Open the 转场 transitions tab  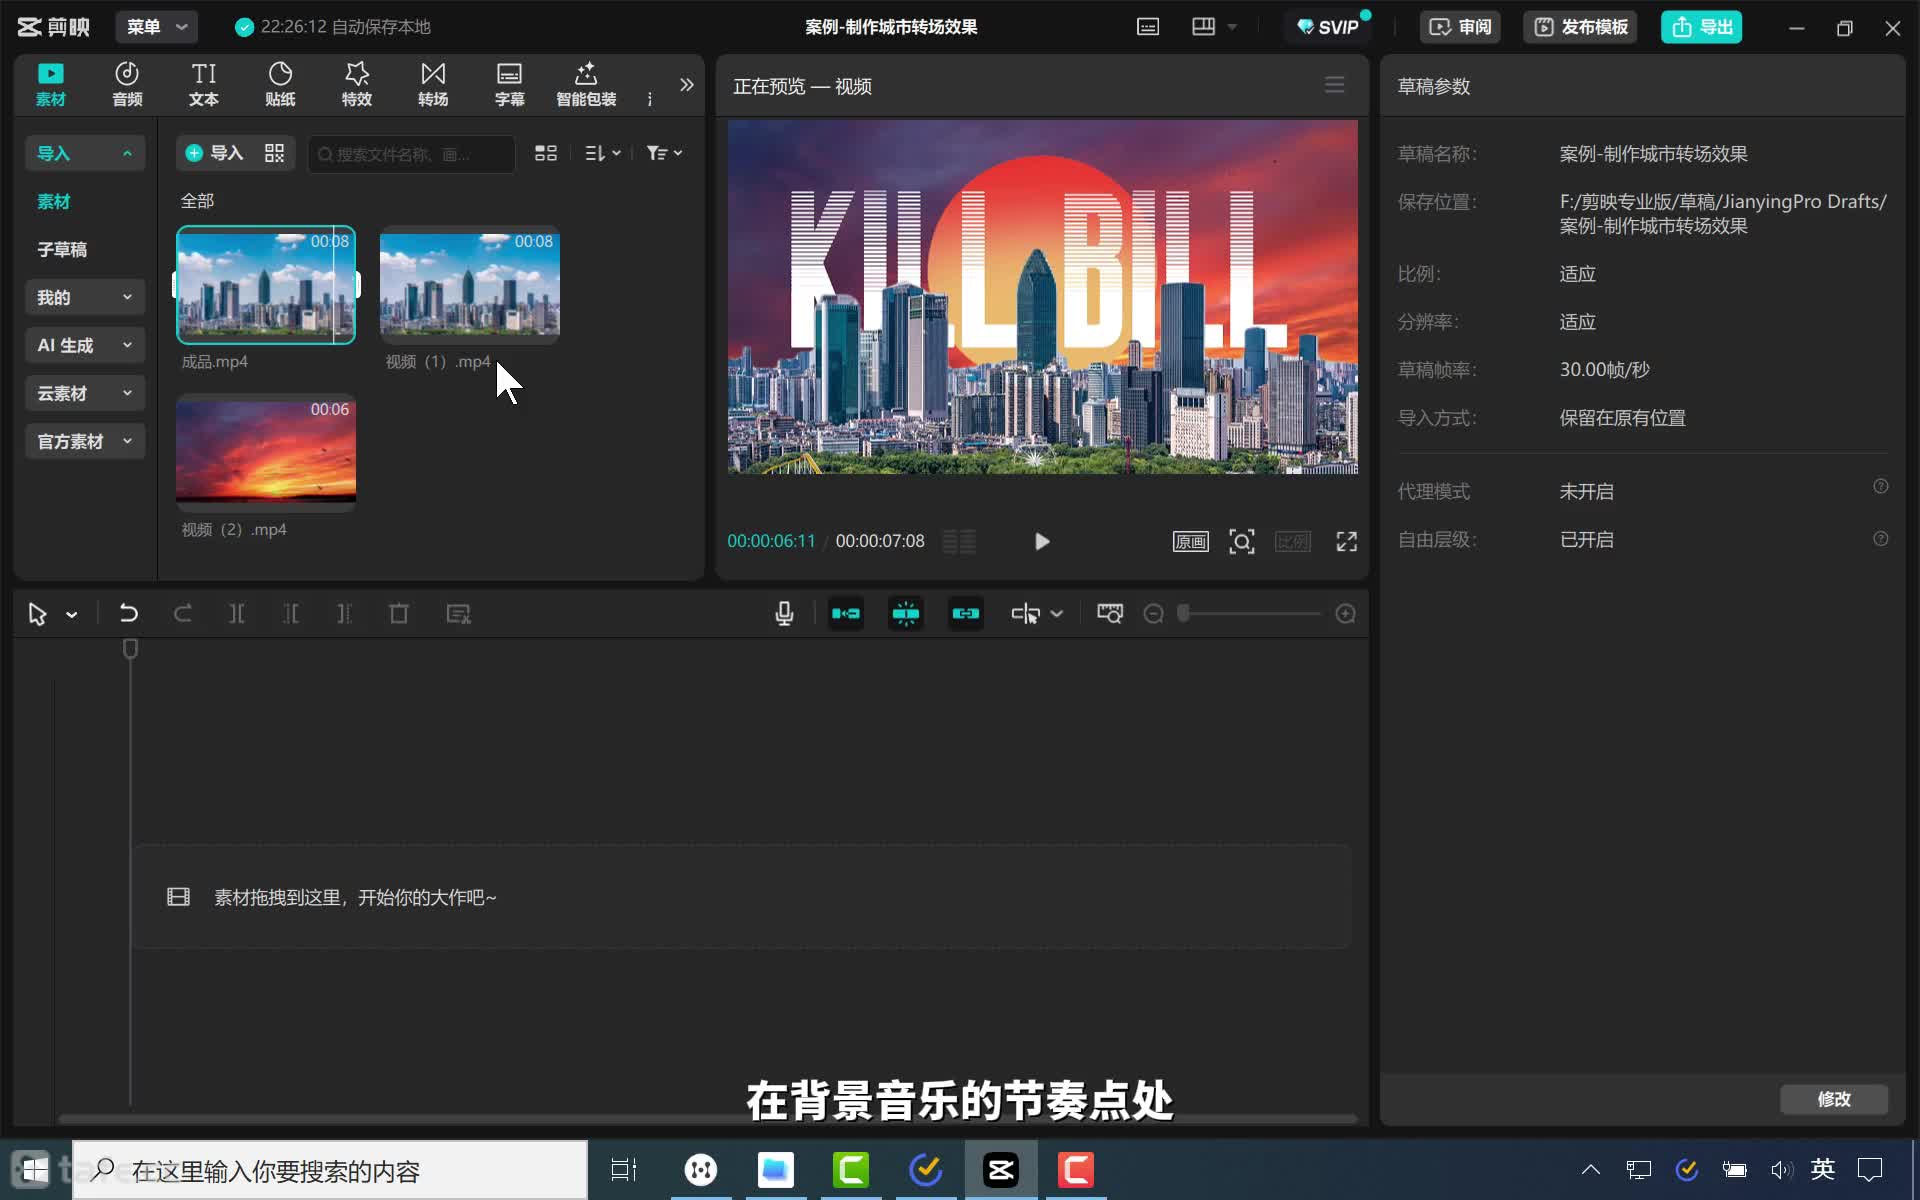point(433,84)
